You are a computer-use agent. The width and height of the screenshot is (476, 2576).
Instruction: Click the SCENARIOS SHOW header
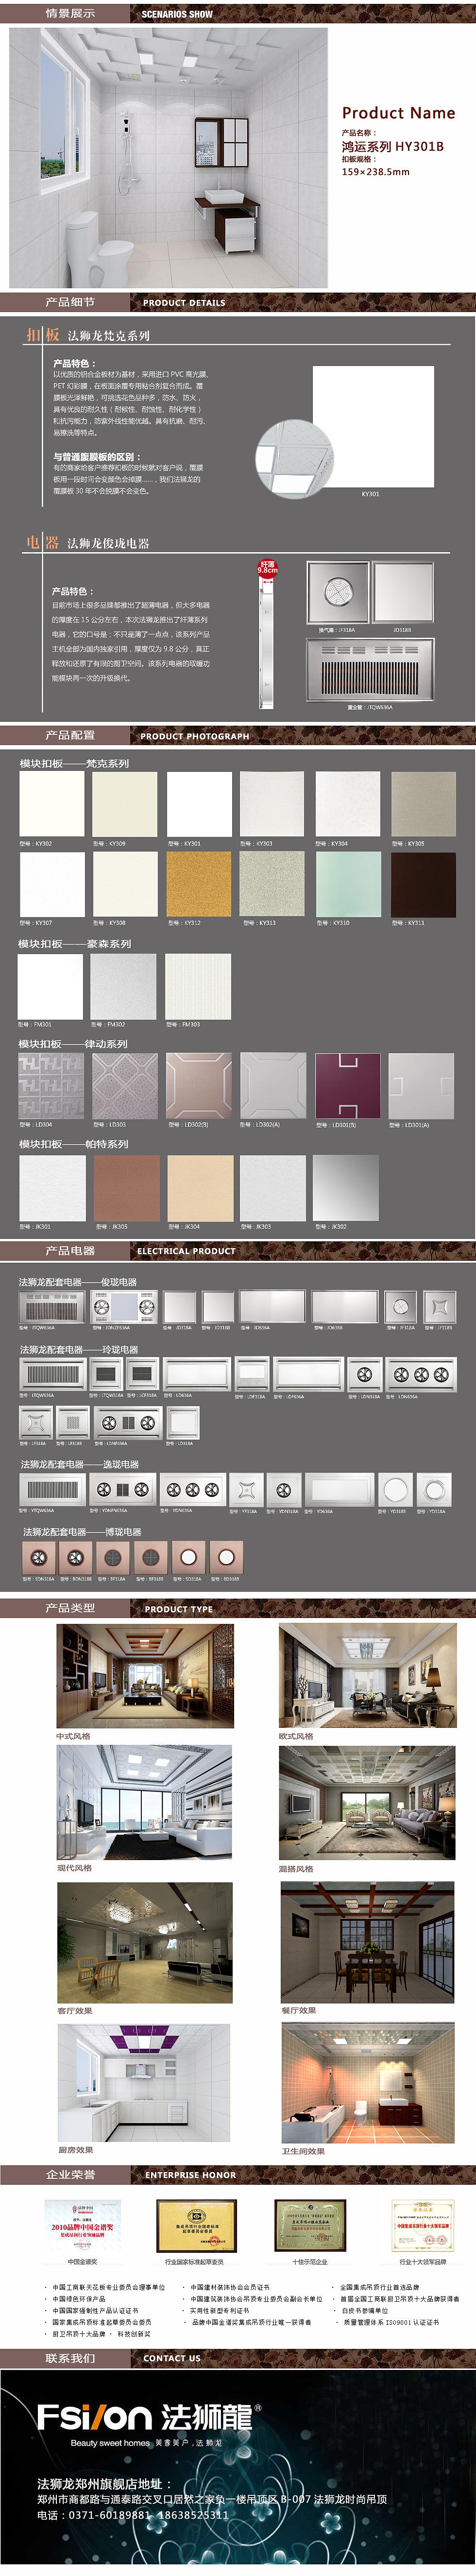pos(177,14)
